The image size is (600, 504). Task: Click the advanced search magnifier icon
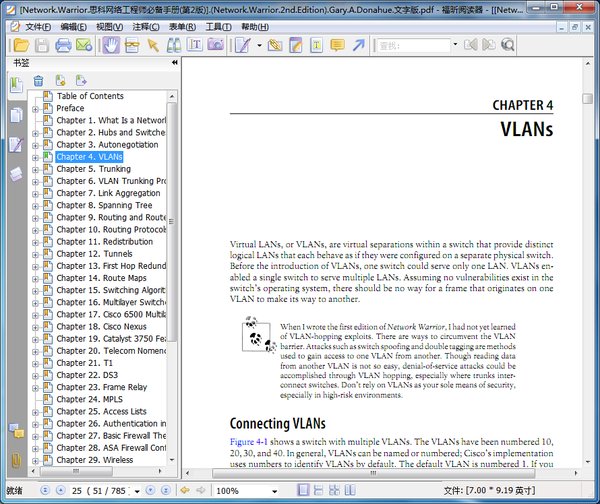tap(507, 45)
